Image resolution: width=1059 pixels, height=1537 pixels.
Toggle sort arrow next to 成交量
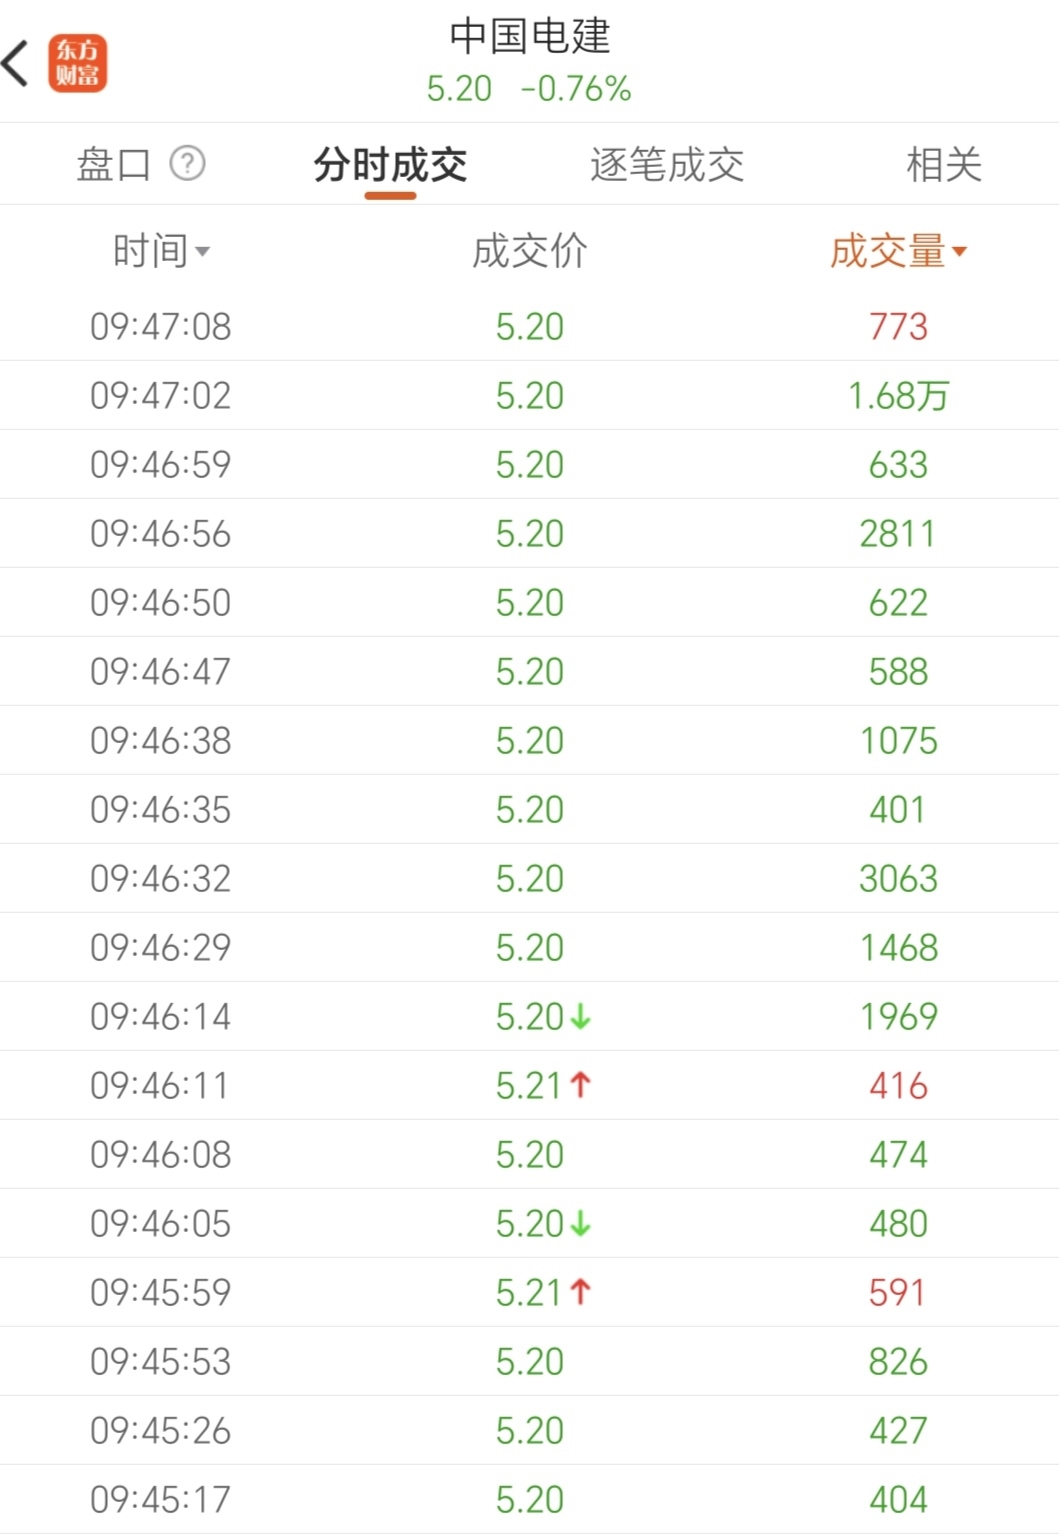960,251
